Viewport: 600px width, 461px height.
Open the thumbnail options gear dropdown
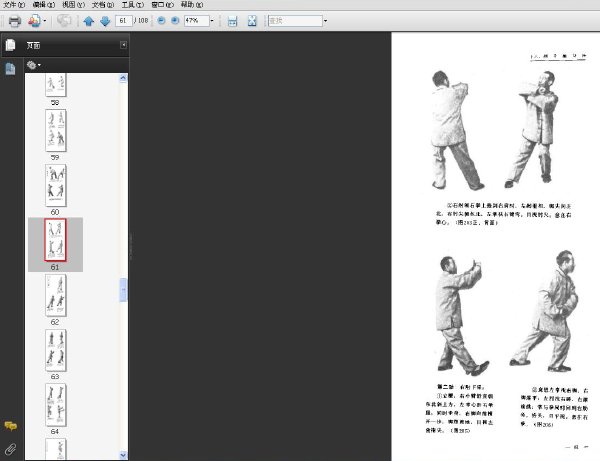(x=34, y=65)
